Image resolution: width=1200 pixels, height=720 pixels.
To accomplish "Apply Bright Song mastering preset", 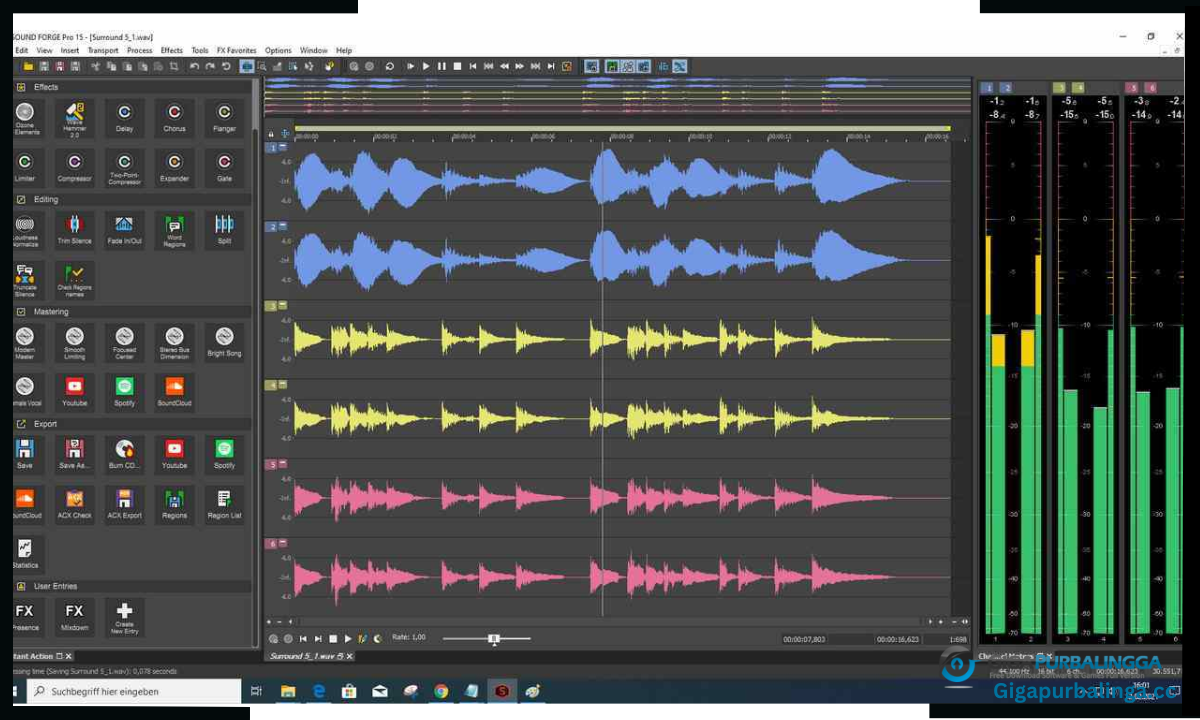I will coord(224,342).
